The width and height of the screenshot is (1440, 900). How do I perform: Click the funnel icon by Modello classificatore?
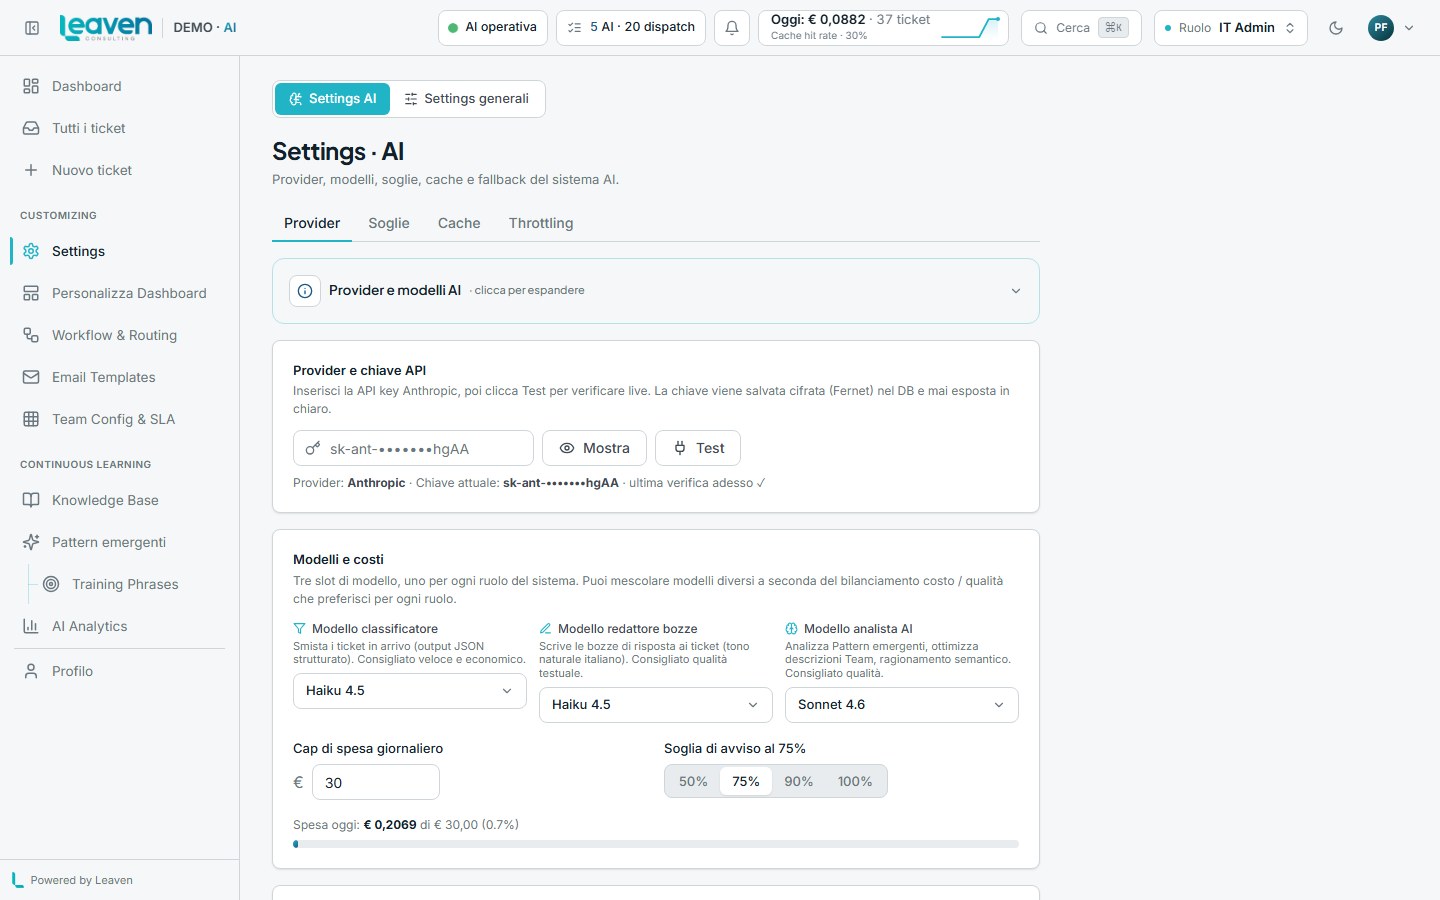299,629
